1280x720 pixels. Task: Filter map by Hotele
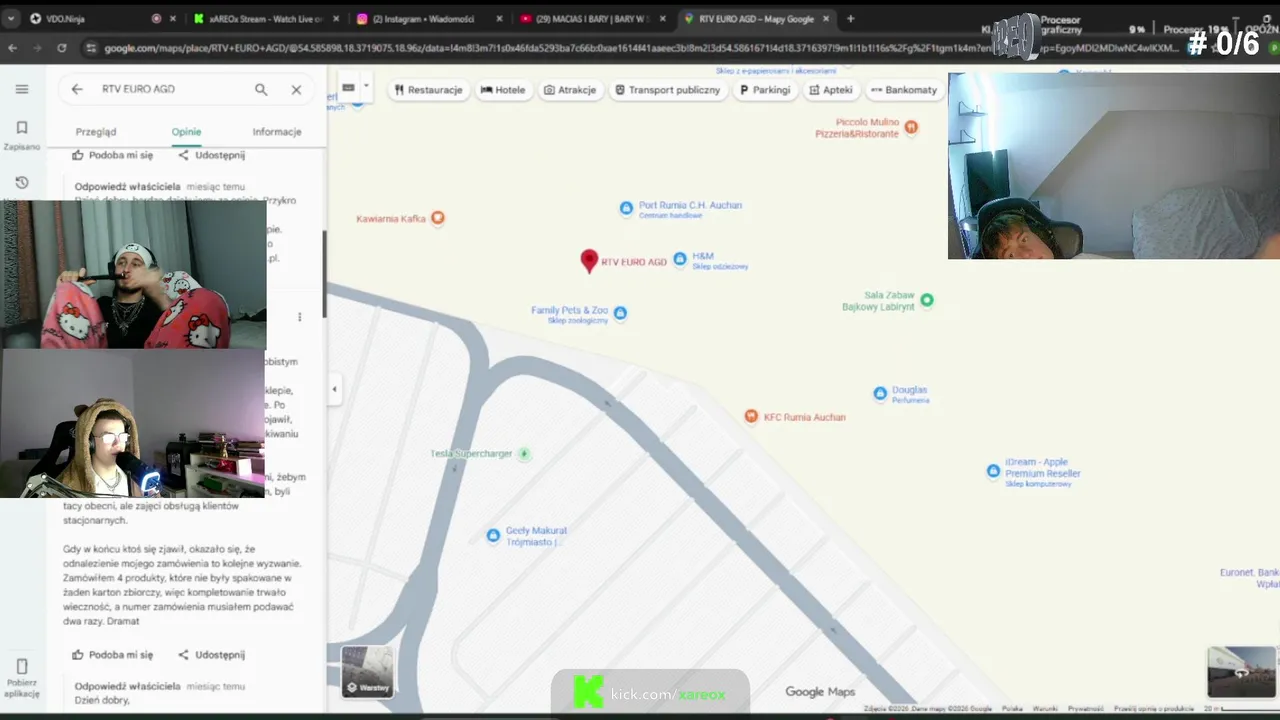[503, 90]
